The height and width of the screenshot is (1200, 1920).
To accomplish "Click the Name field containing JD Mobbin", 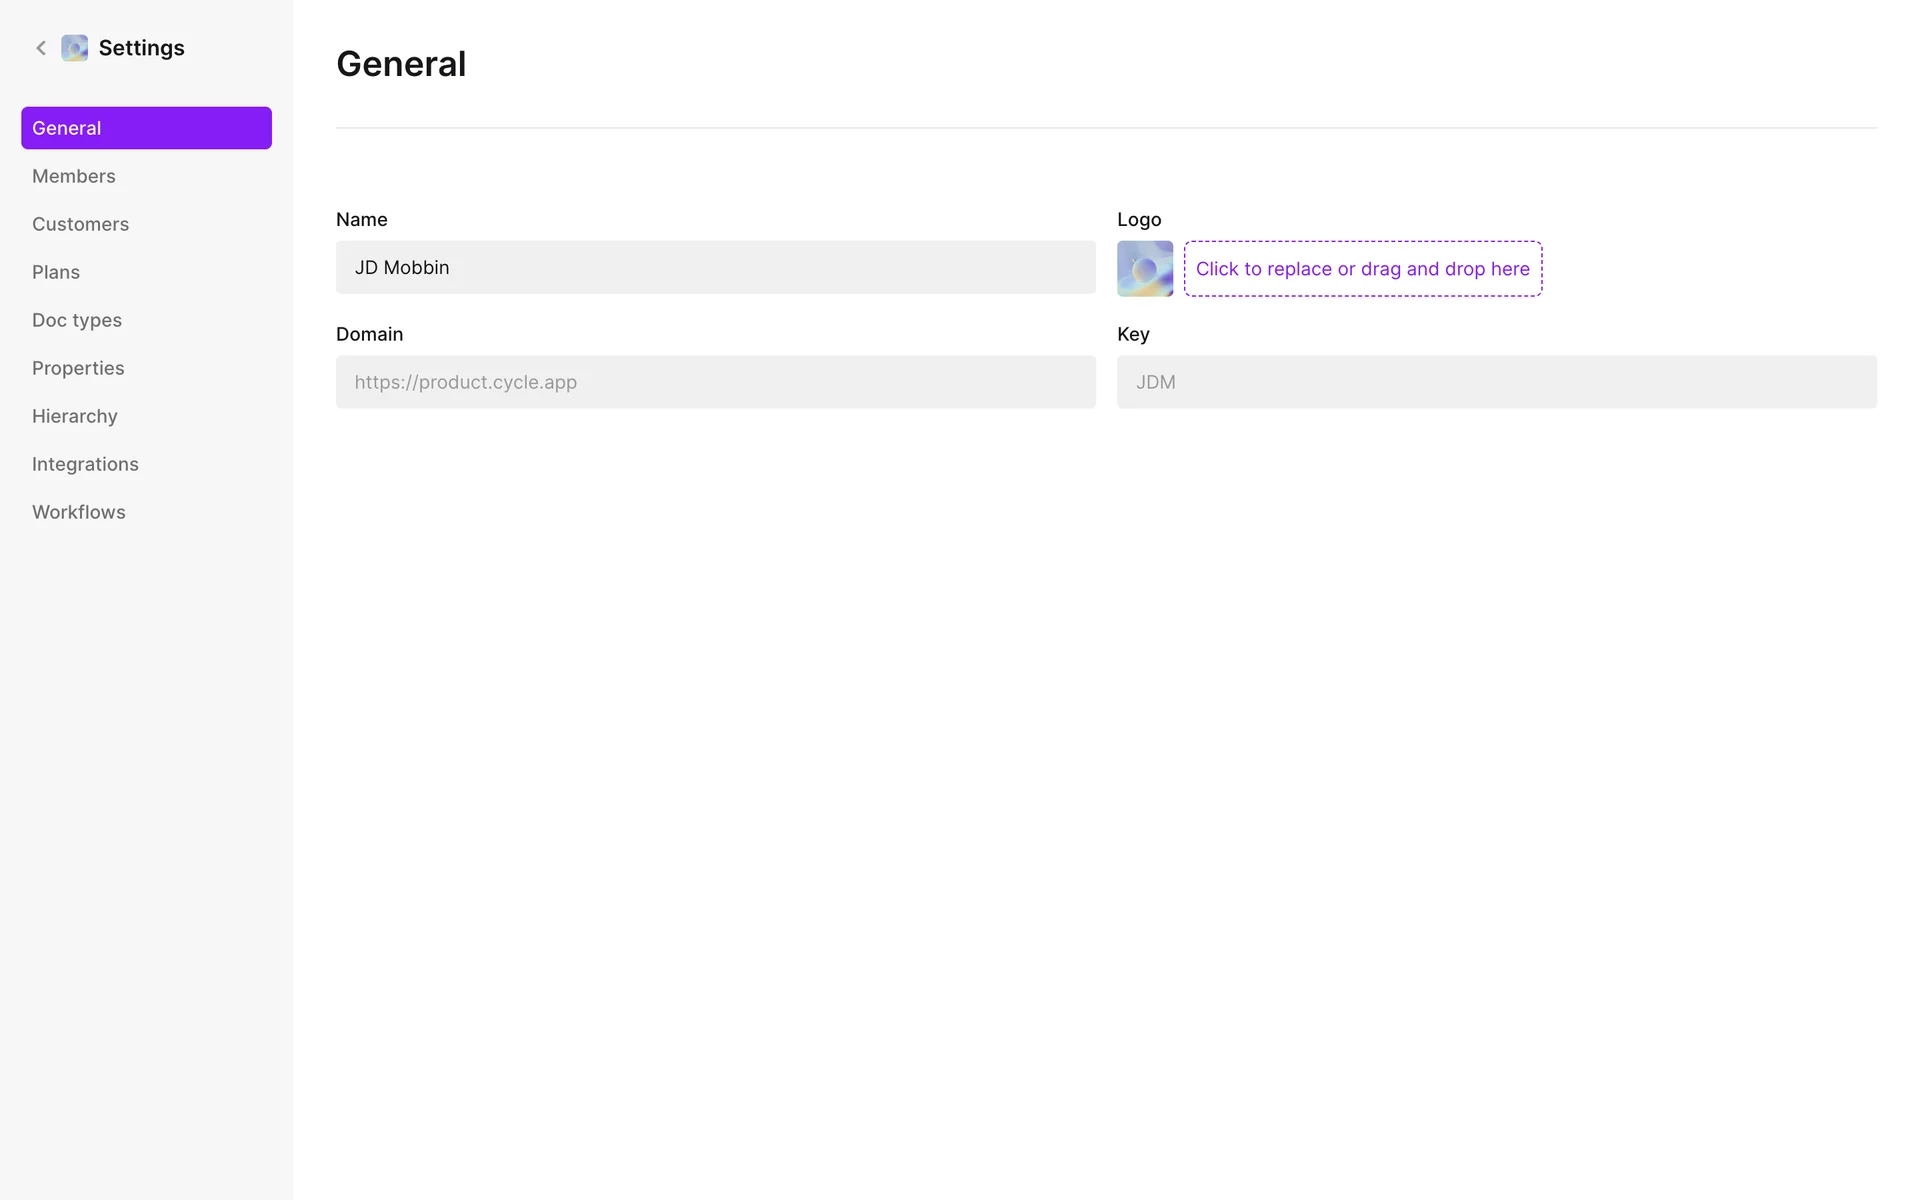I will coord(715,267).
